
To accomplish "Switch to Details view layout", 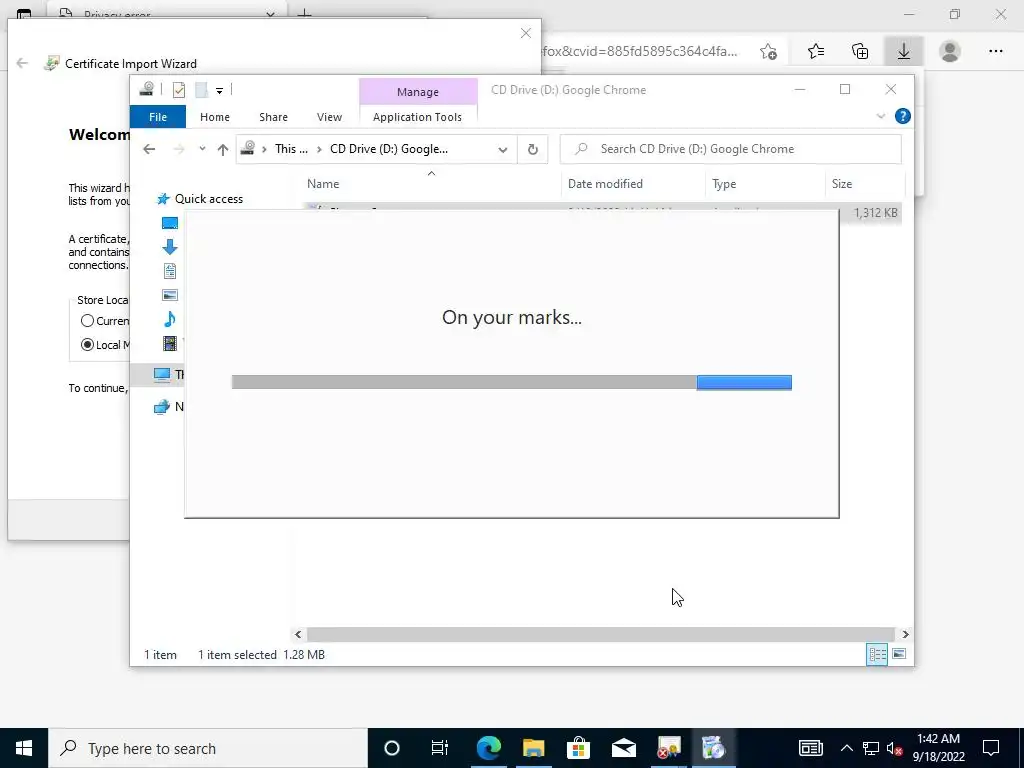I will 877,654.
